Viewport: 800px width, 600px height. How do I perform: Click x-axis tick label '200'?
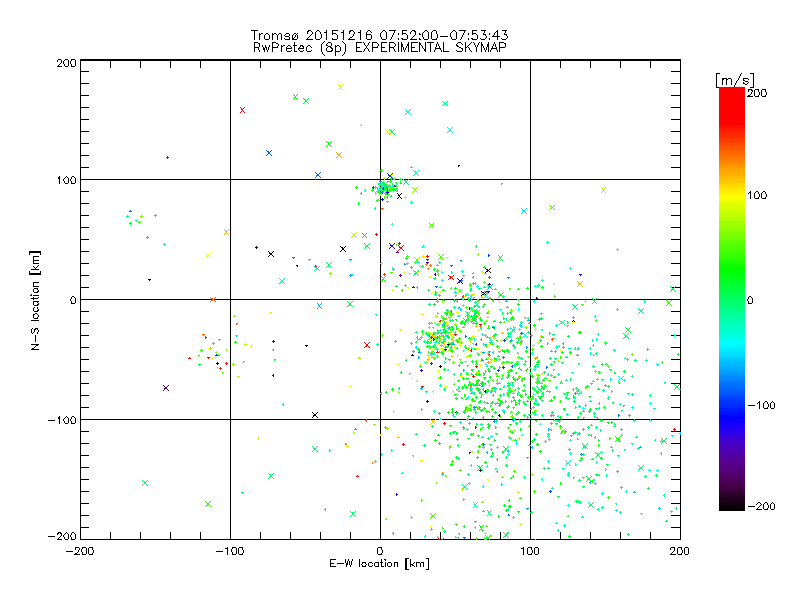(680, 551)
